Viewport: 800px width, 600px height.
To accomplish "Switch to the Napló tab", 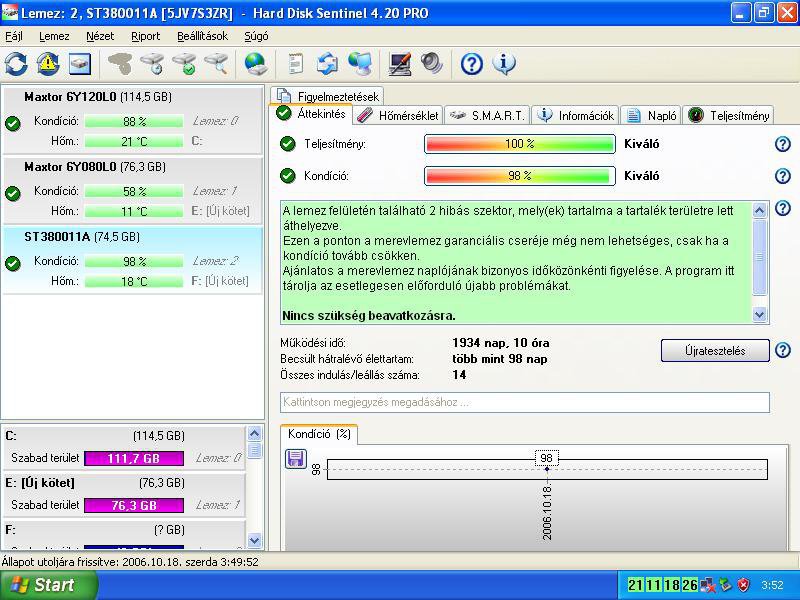I will tap(651, 116).
